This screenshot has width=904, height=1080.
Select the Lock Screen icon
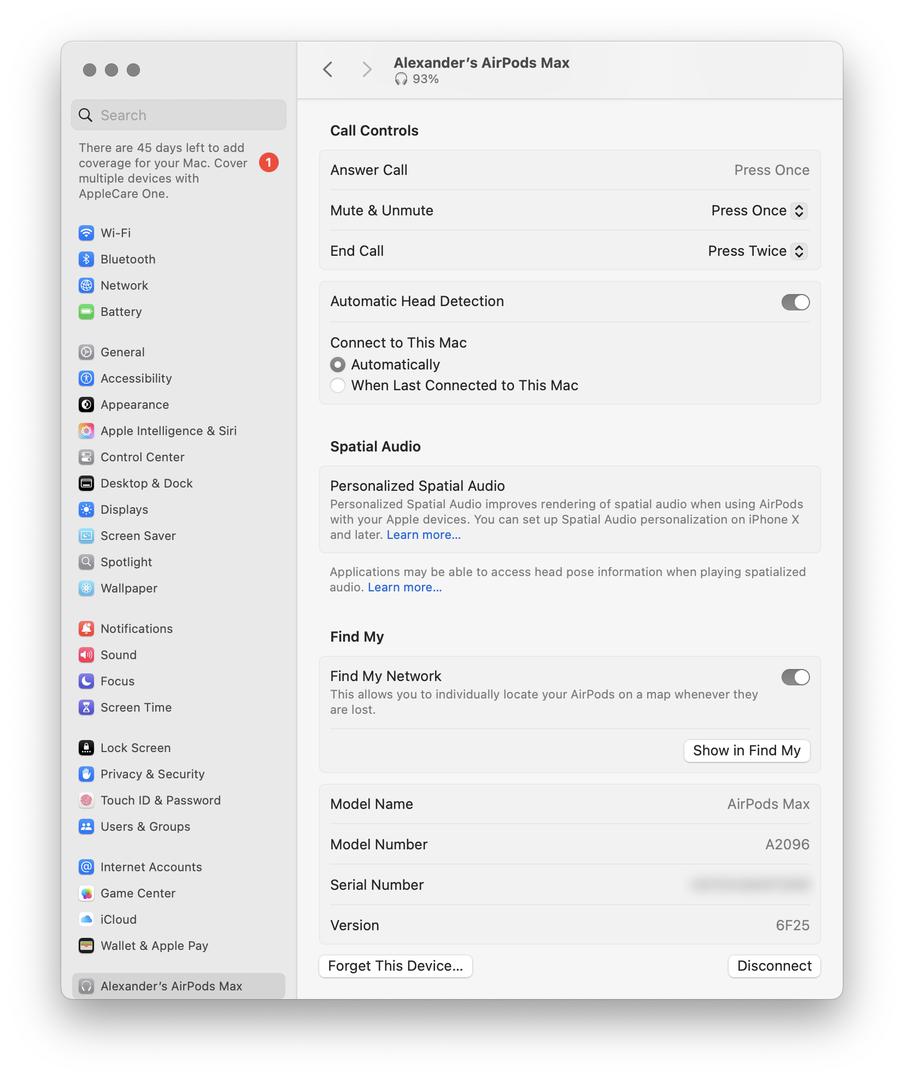click(86, 747)
